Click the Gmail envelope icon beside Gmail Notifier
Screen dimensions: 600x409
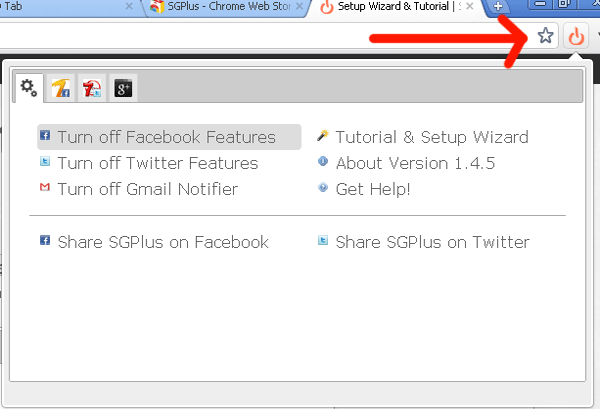click(x=44, y=188)
